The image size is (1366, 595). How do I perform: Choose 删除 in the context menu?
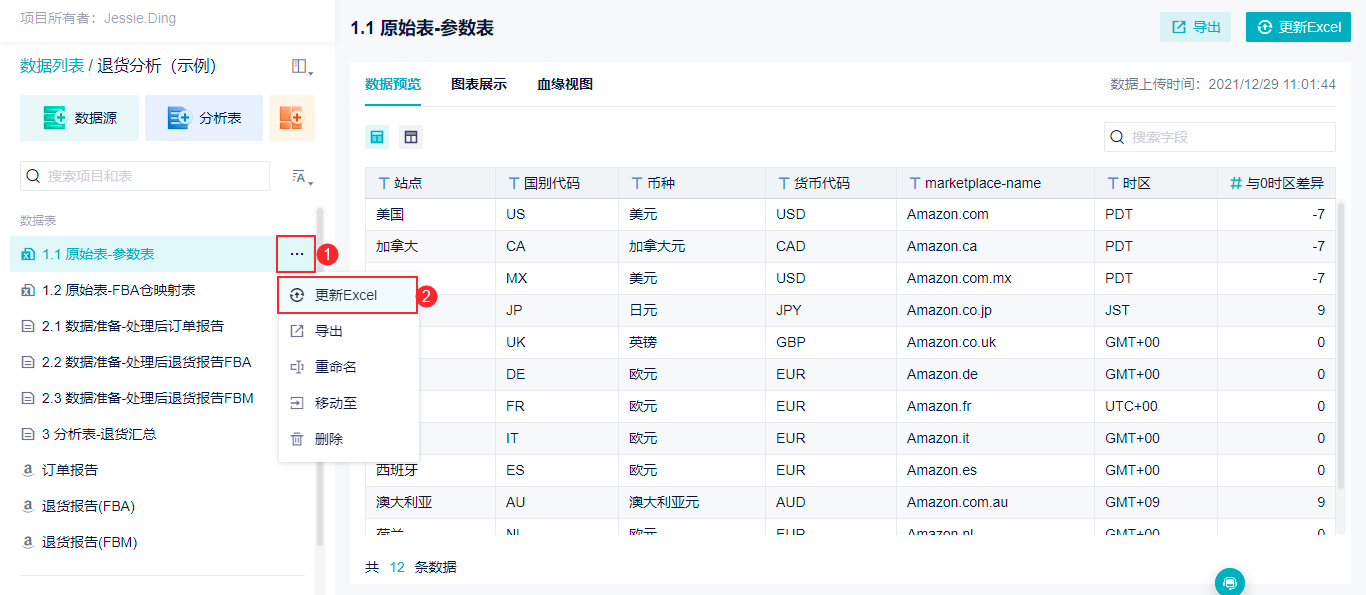pos(329,439)
